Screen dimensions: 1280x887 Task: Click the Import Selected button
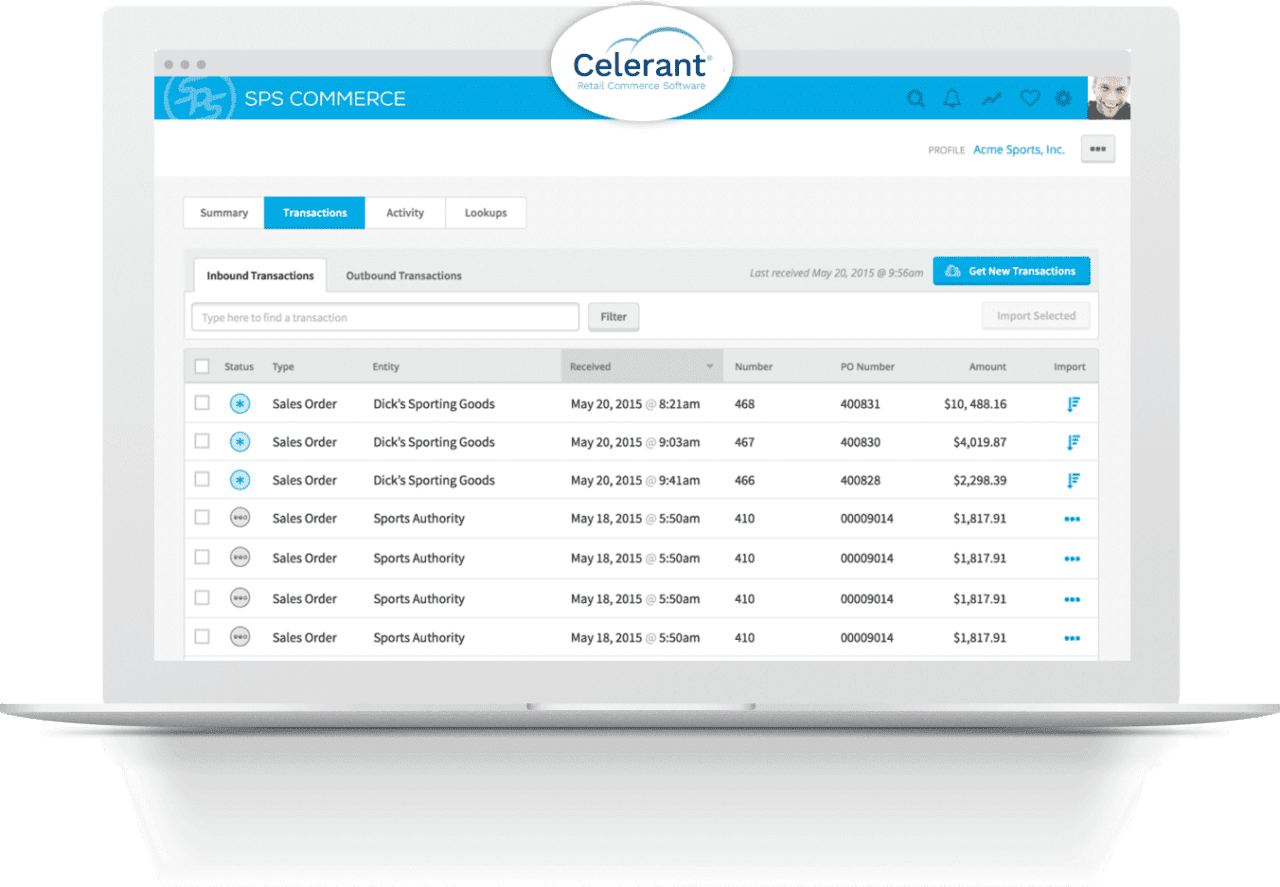pos(1036,316)
